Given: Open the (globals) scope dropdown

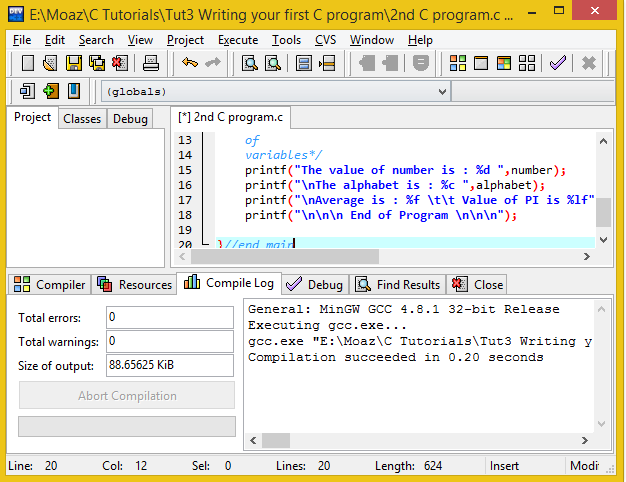Looking at the screenshot, I should coord(276,91).
